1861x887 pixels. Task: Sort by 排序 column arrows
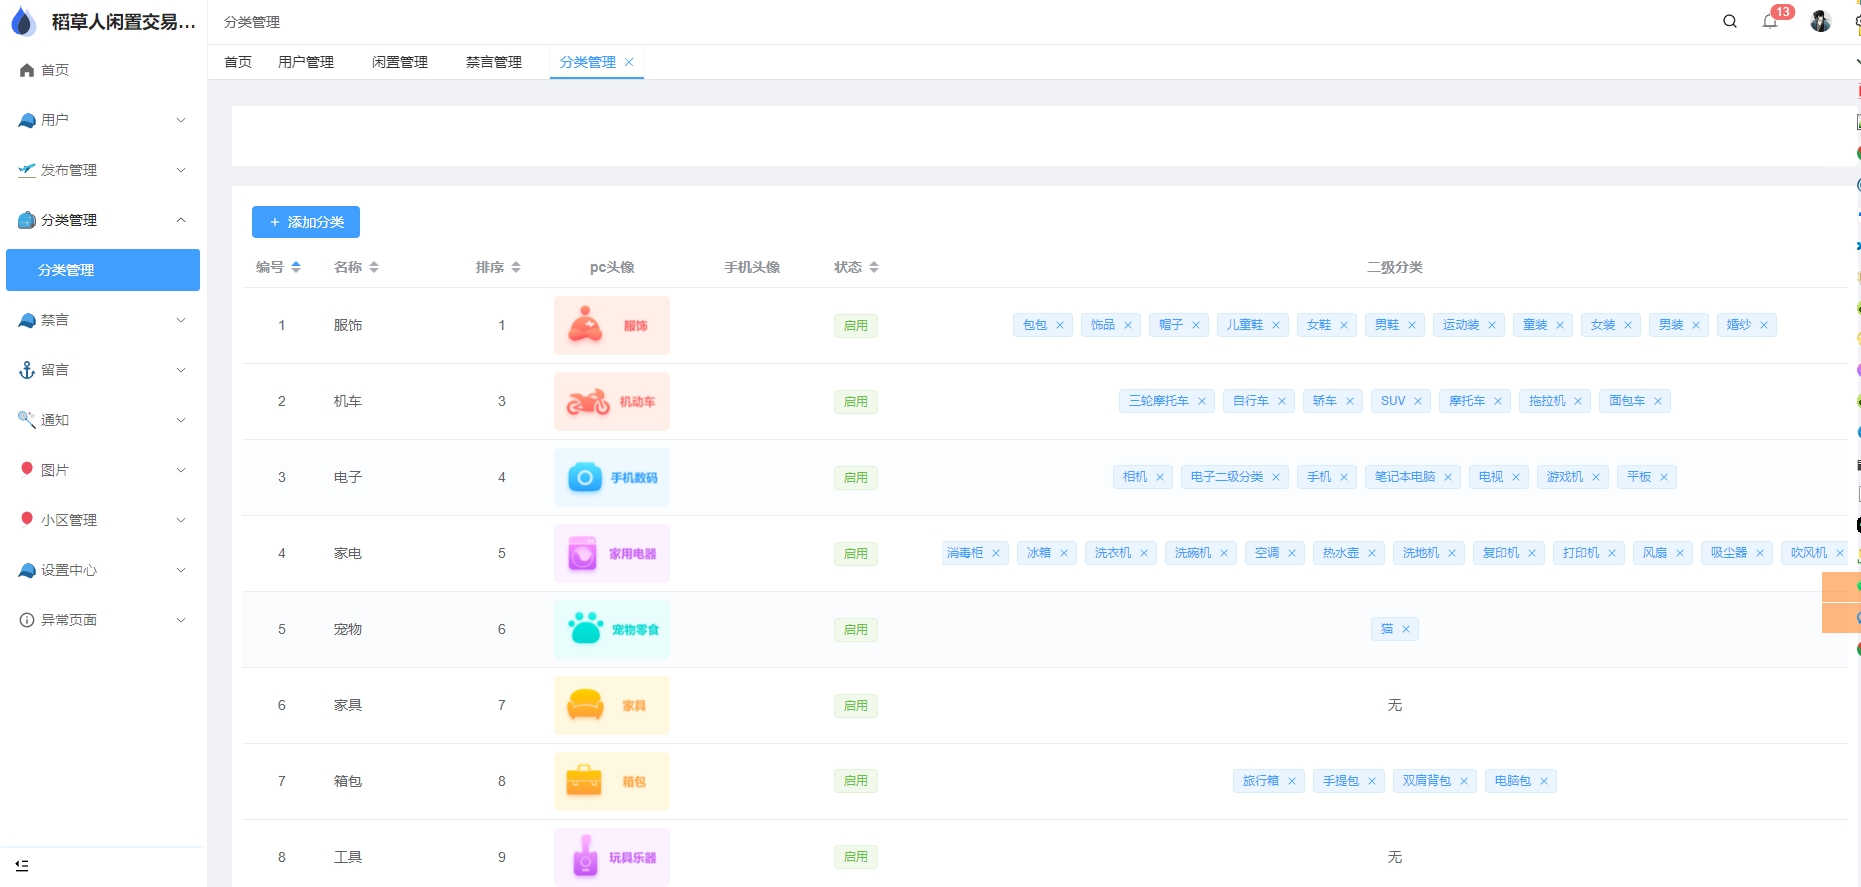coord(516,267)
